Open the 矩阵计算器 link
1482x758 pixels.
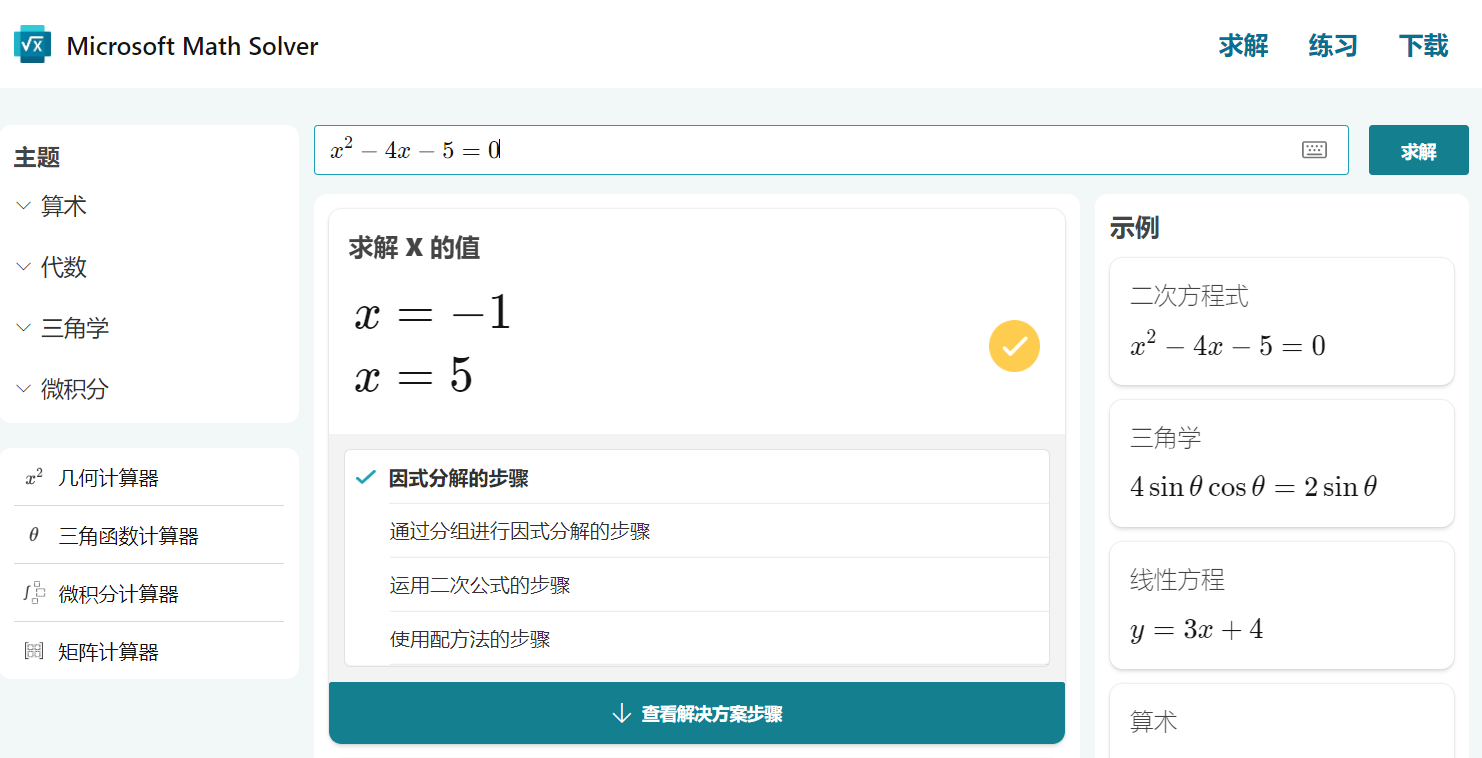click(109, 652)
